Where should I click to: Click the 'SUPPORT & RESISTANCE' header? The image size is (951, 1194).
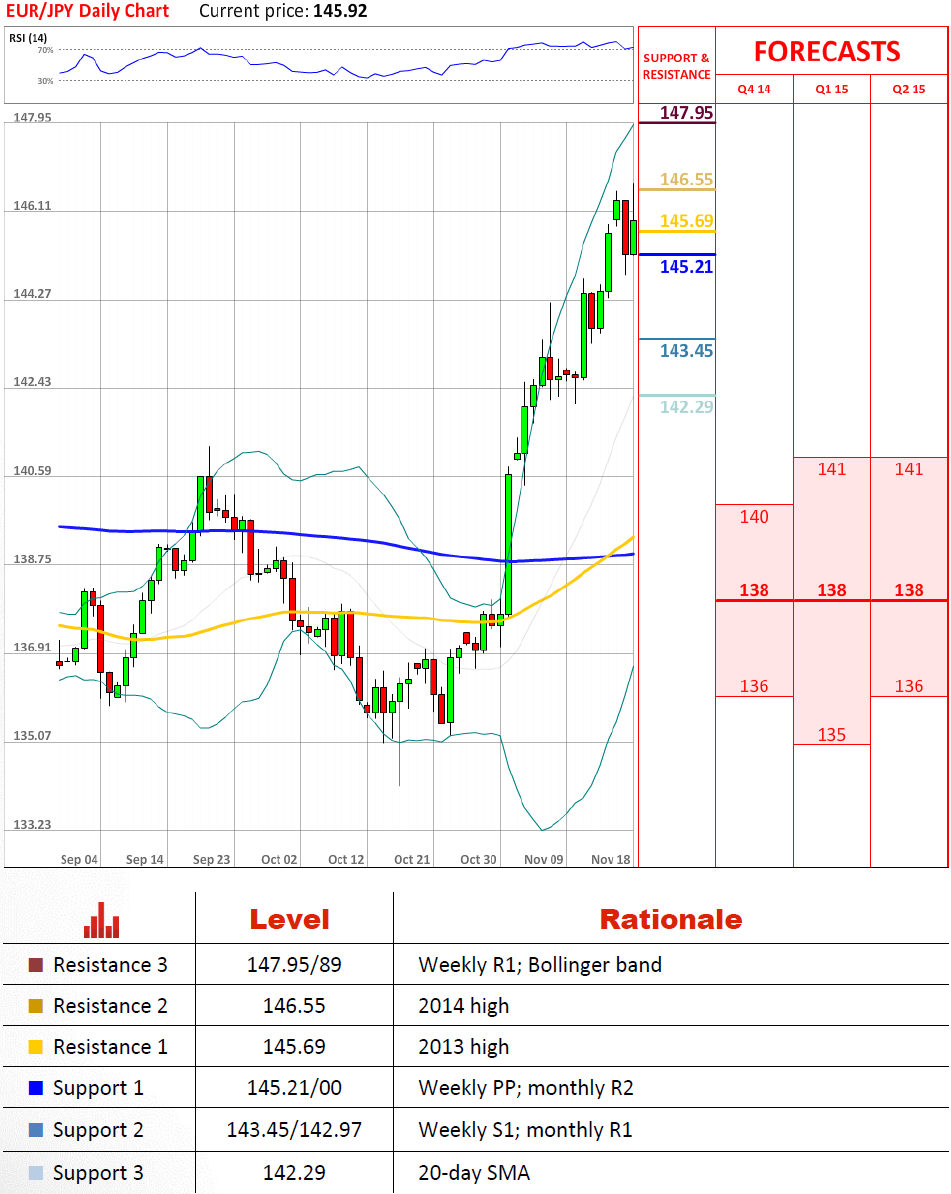click(676, 66)
